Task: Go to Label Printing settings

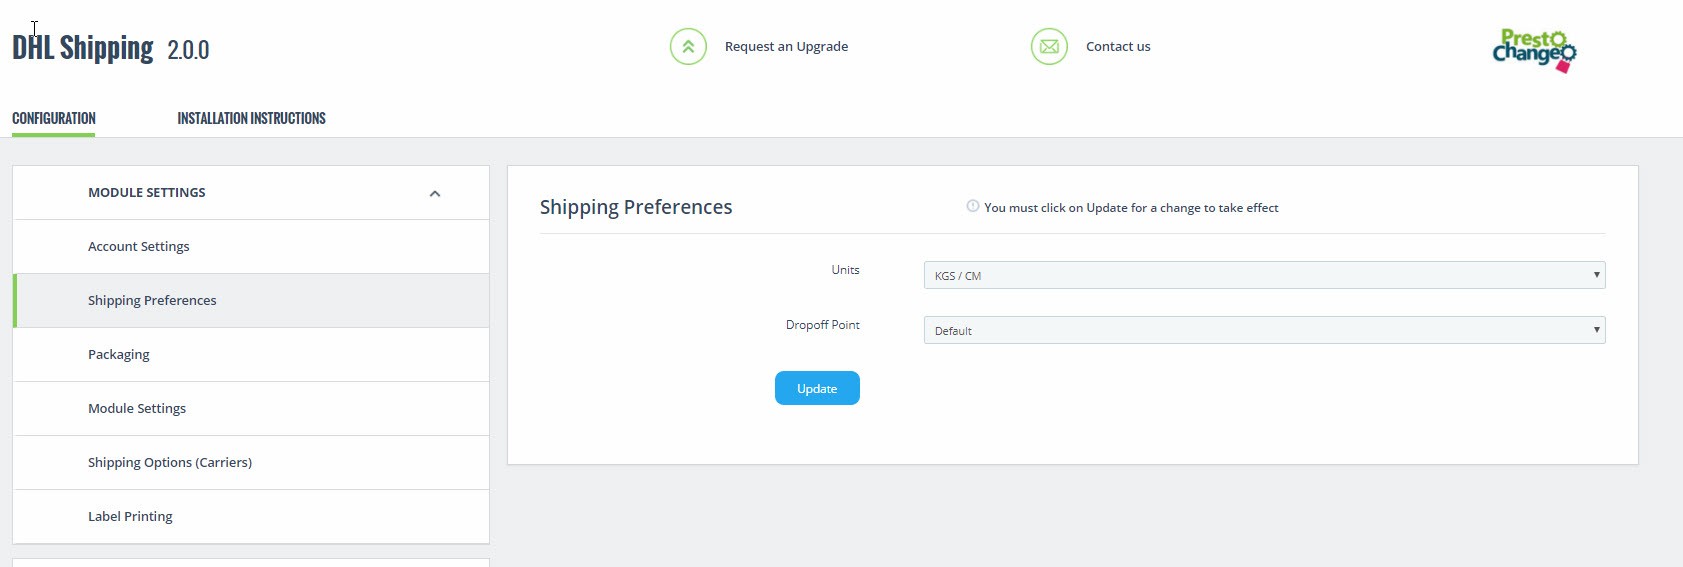Action: pyautogui.click(x=130, y=516)
